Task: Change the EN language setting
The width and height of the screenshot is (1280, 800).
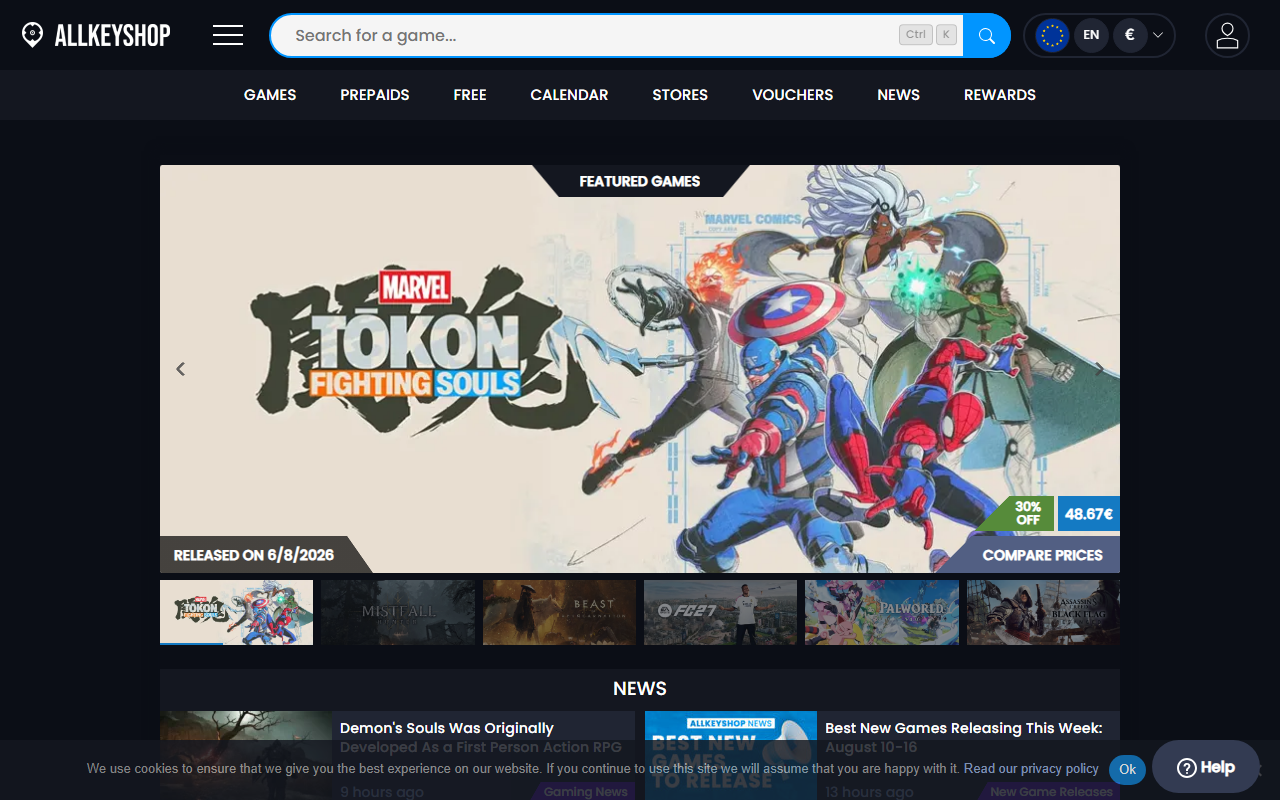Action: (1091, 35)
